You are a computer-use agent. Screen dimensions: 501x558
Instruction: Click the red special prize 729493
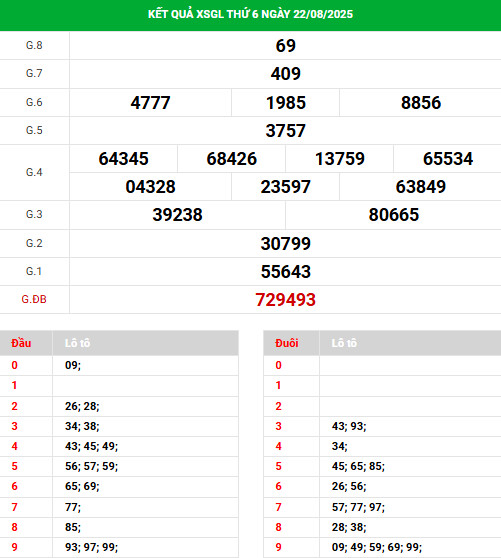285,300
